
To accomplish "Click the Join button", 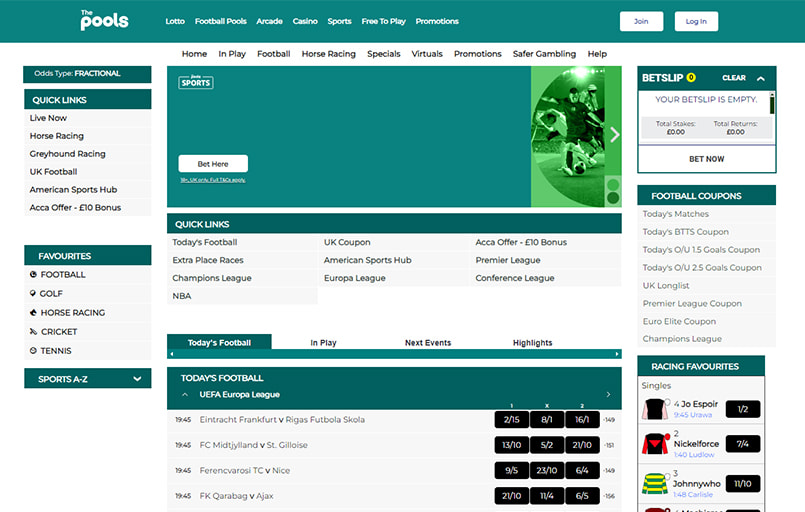I will [x=641, y=21].
